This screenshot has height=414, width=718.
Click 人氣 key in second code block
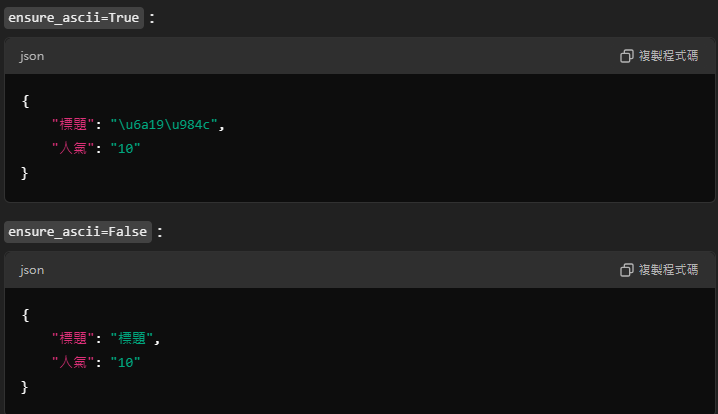(x=73, y=362)
